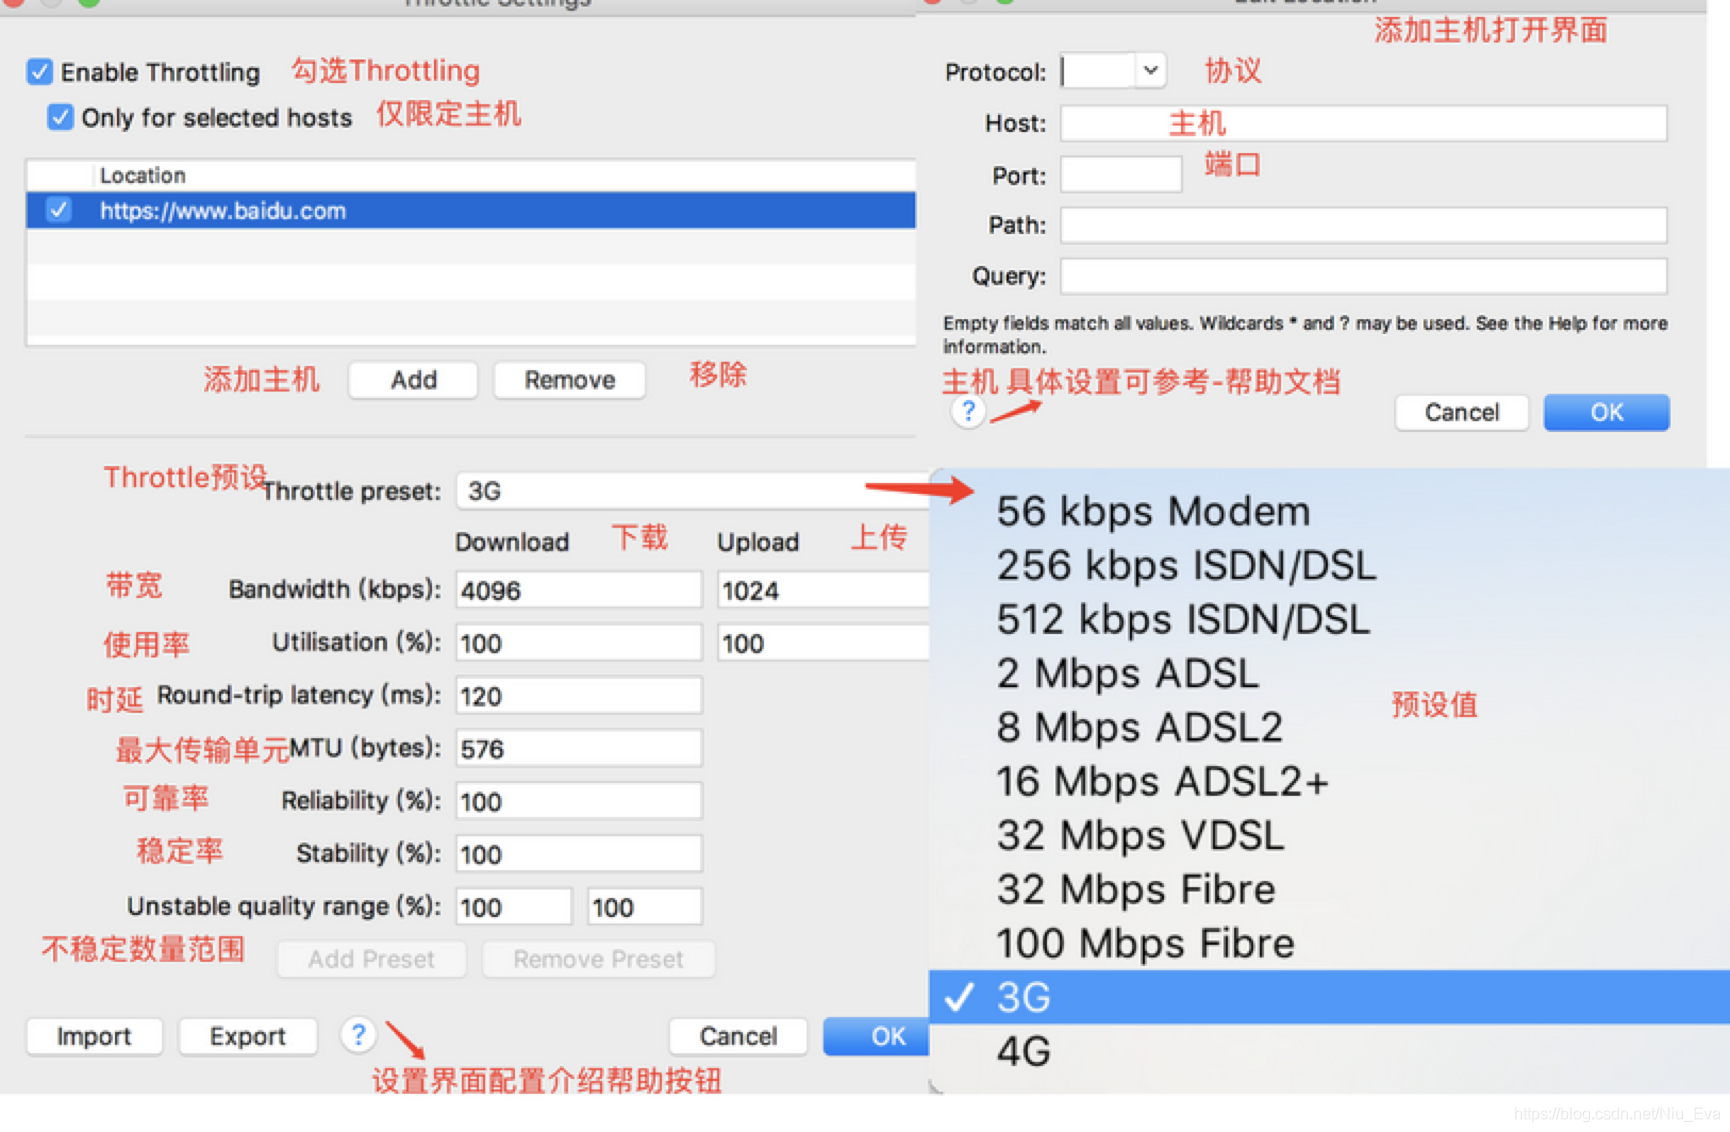
Task: Toggle Only for selected hosts checkbox
Action: [x=60, y=117]
